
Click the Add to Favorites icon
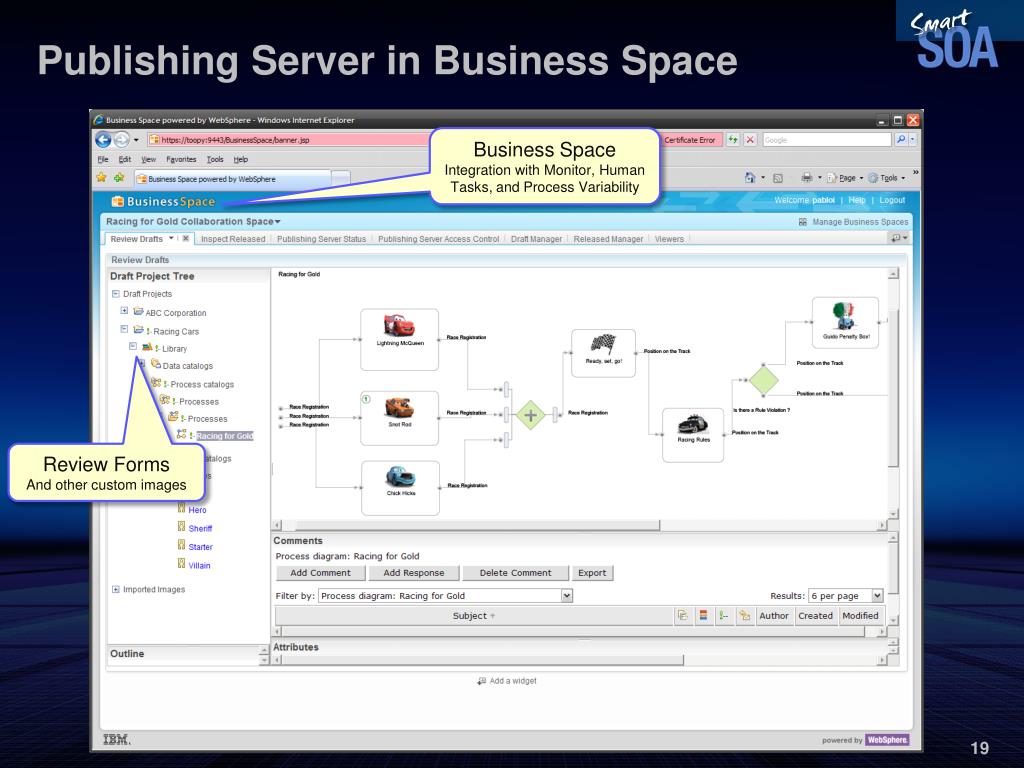click(x=119, y=178)
